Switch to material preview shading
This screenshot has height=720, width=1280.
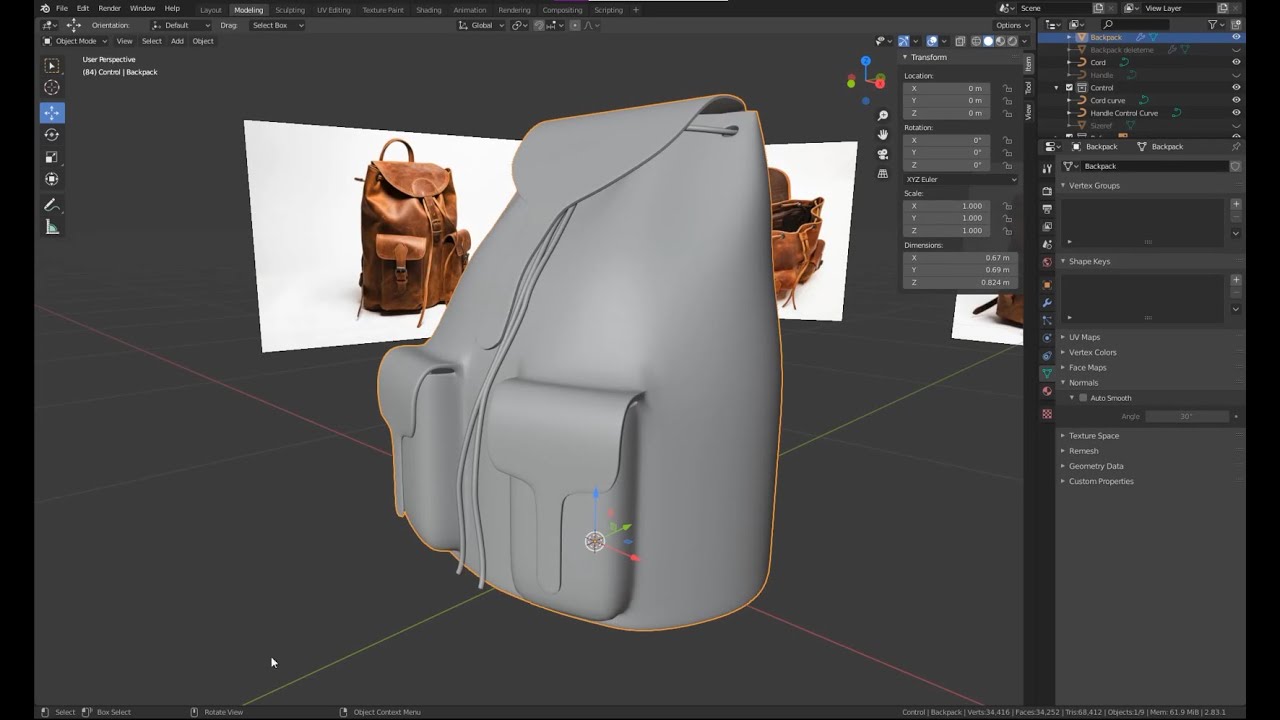pyautogui.click(x=1000, y=41)
